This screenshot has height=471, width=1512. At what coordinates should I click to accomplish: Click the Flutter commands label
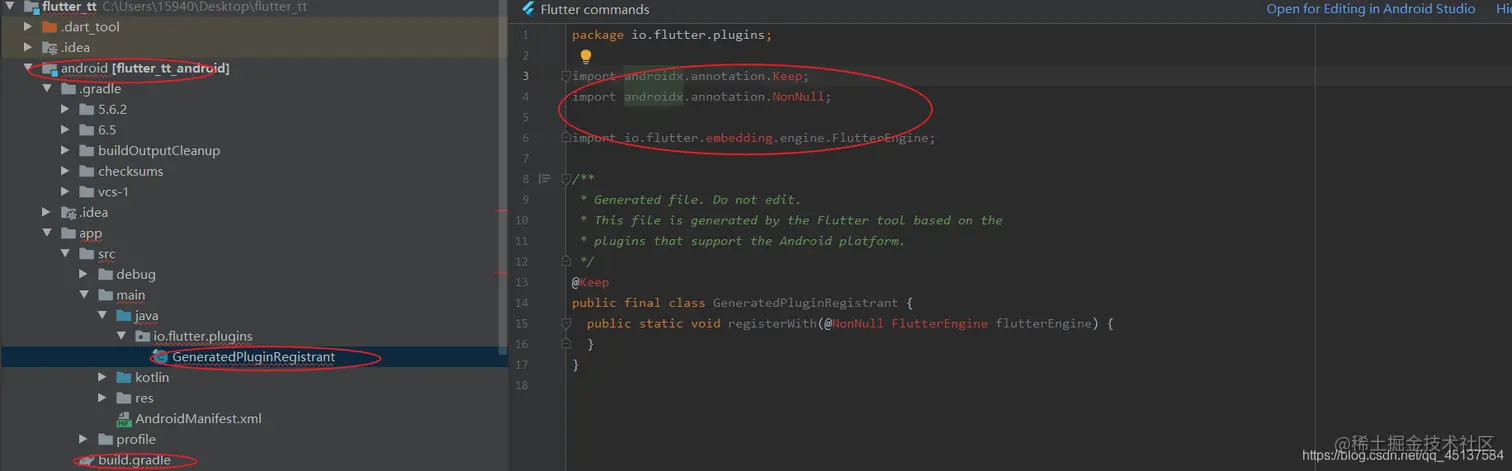(x=594, y=9)
